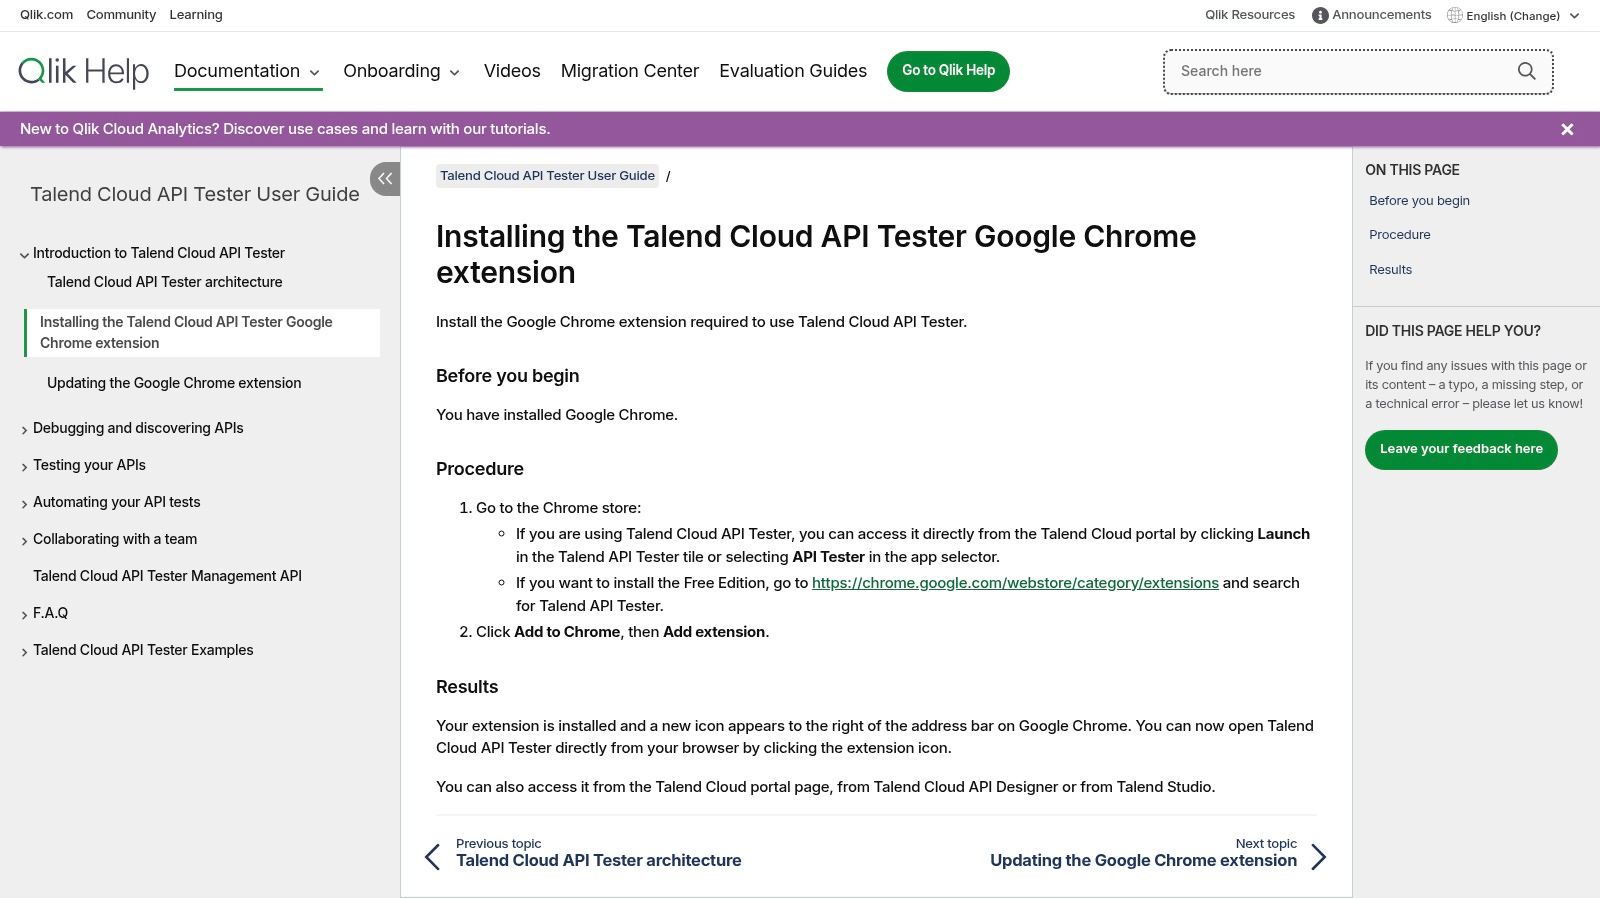Open the Documentation dropdown menu
This screenshot has width=1600, height=900.
coord(247,71)
